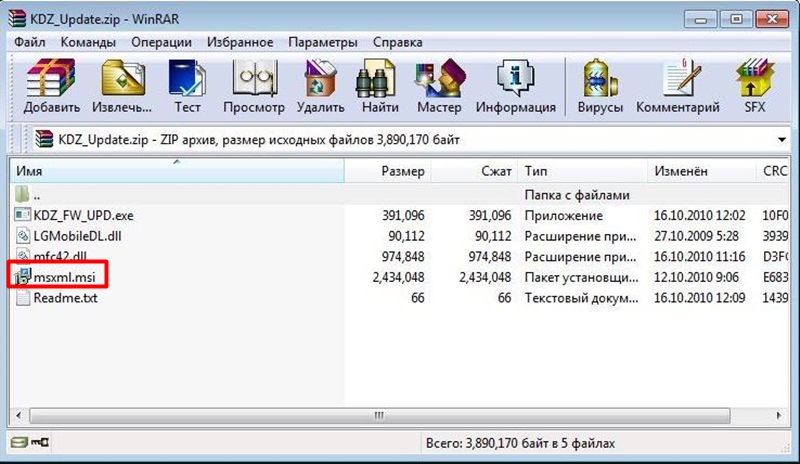Open the Найти (Find) binoculars tool
The image size is (800, 464).
coord(376,77)
